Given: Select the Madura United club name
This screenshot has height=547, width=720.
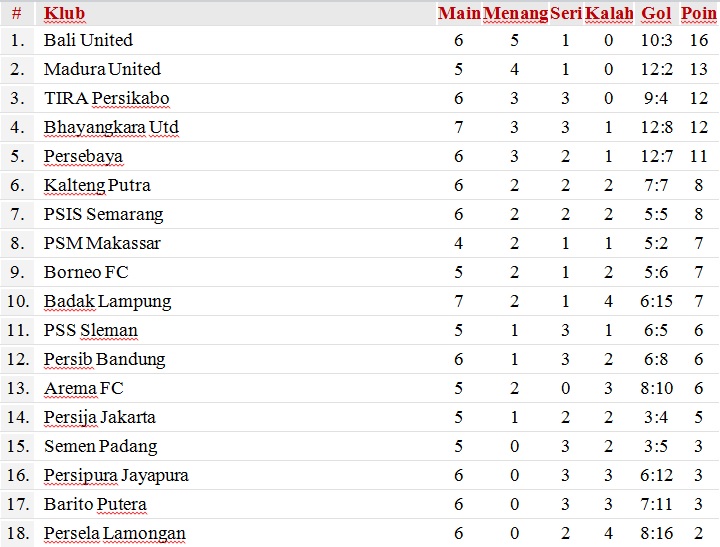Looking at the screenshot, I should (x=102, y=69).
